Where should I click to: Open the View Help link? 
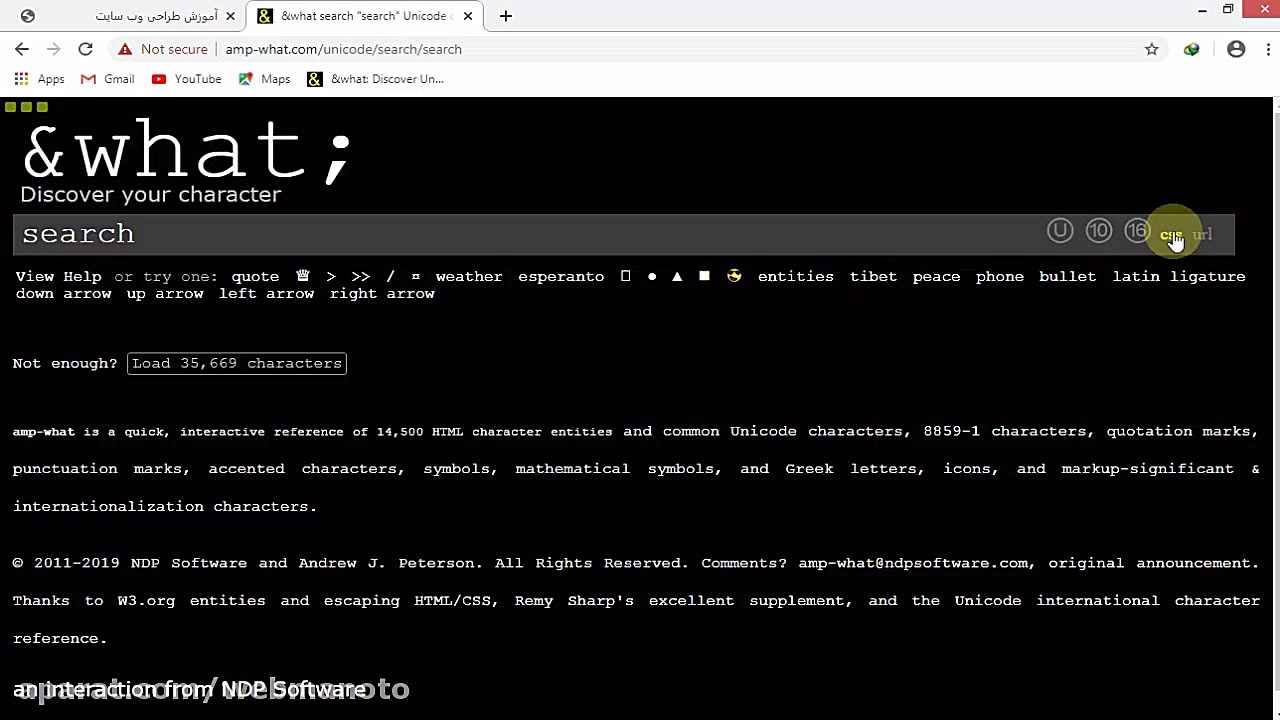pos(58,276)
